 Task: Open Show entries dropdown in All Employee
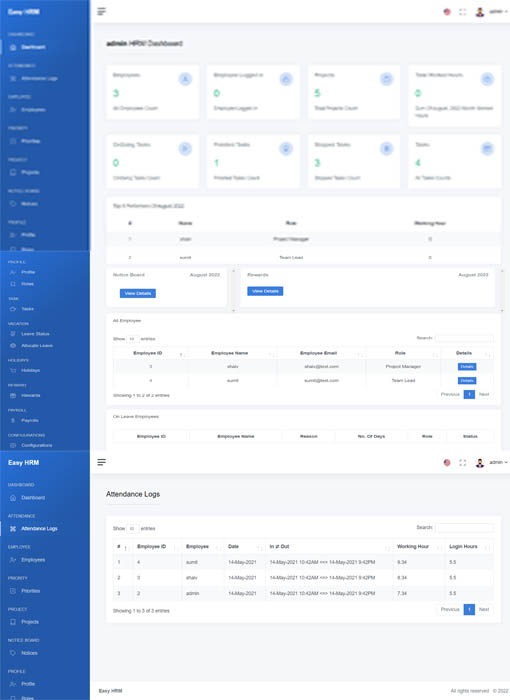[x=133, y=339]
